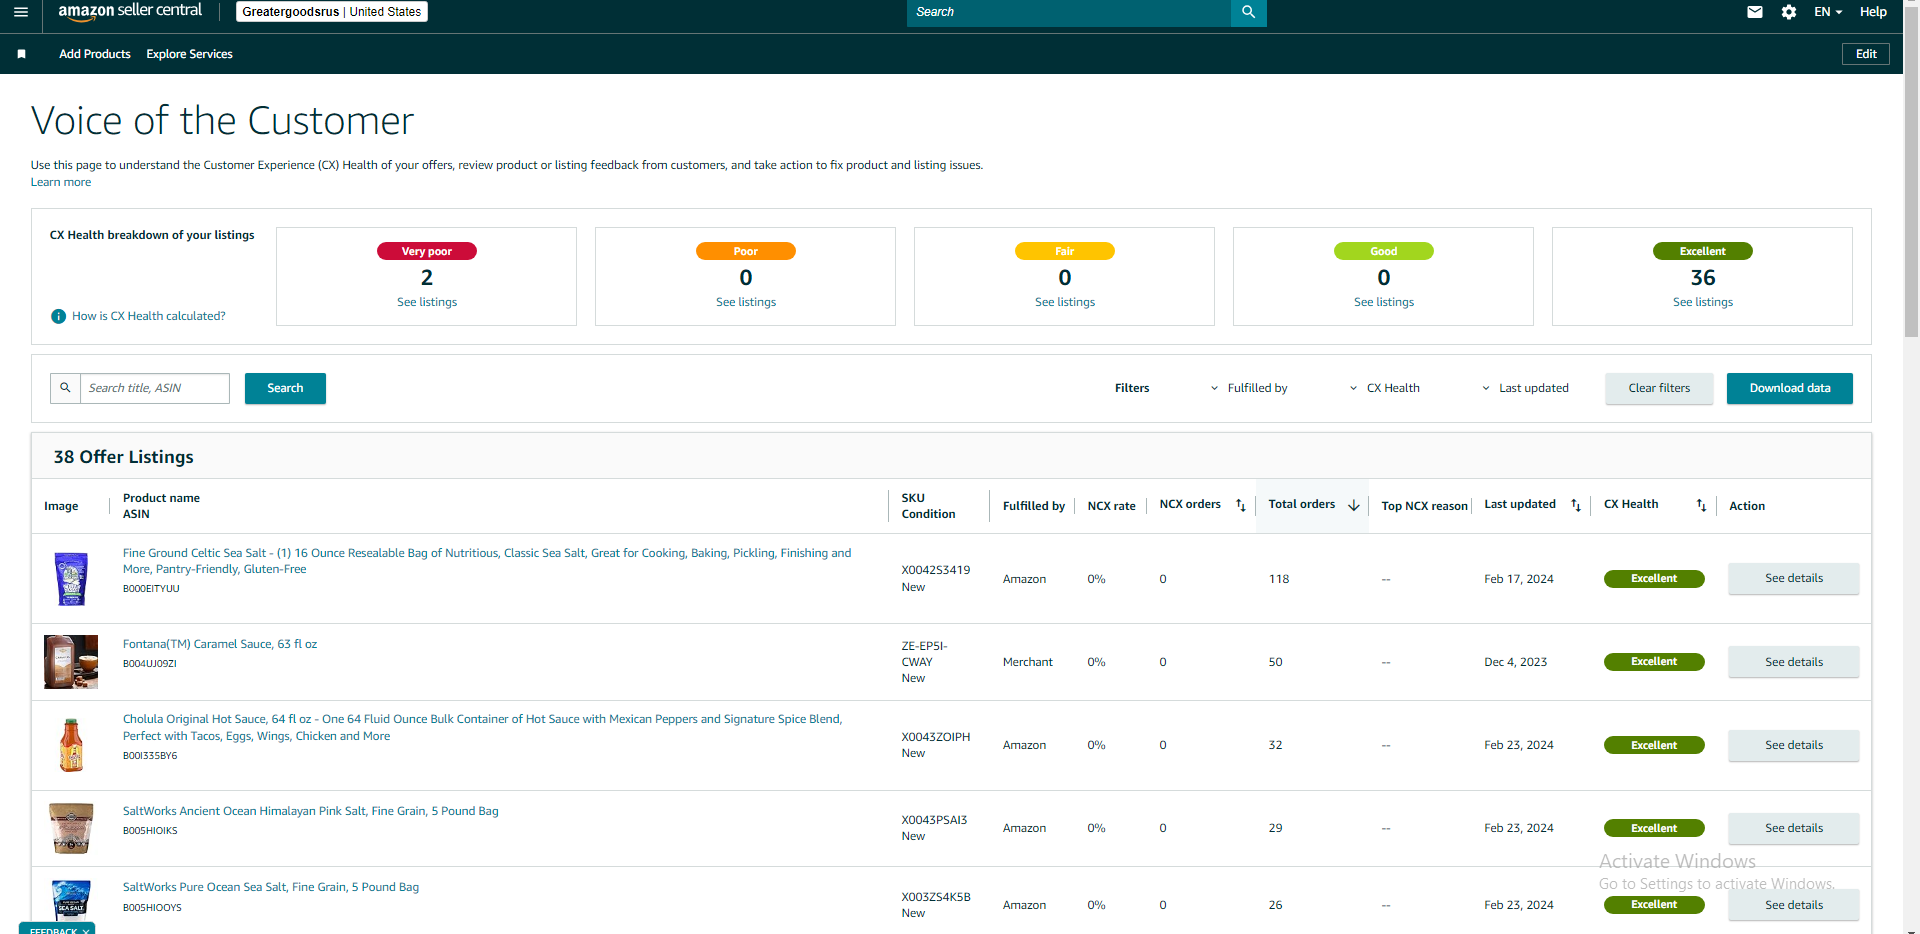
Task: See listings under Good
Action: (x=1384, y=302)
